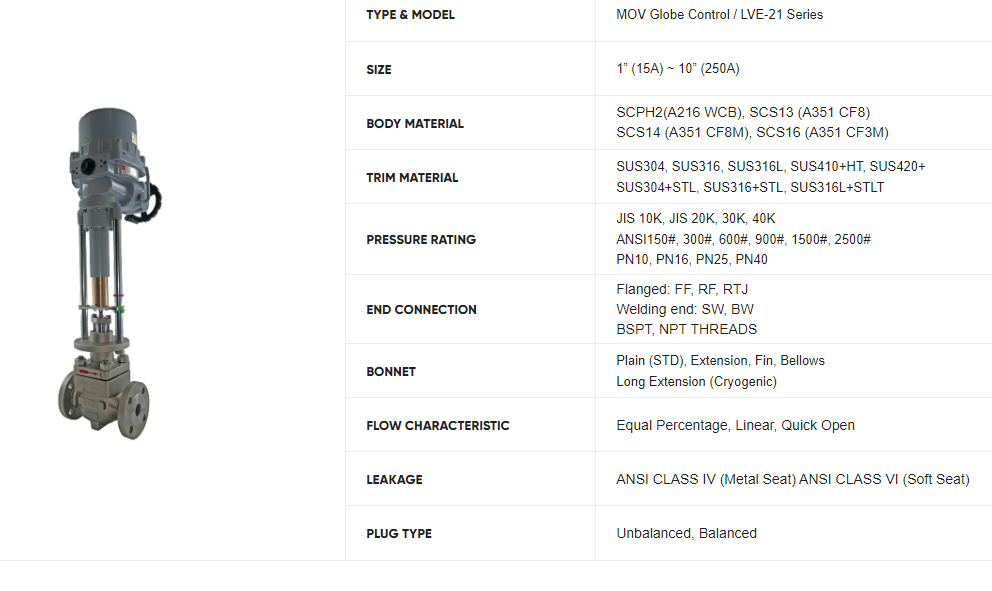
Task: Click the ANSI150#, 300#, 600# pressure rating line
Action: pos(743,239)
